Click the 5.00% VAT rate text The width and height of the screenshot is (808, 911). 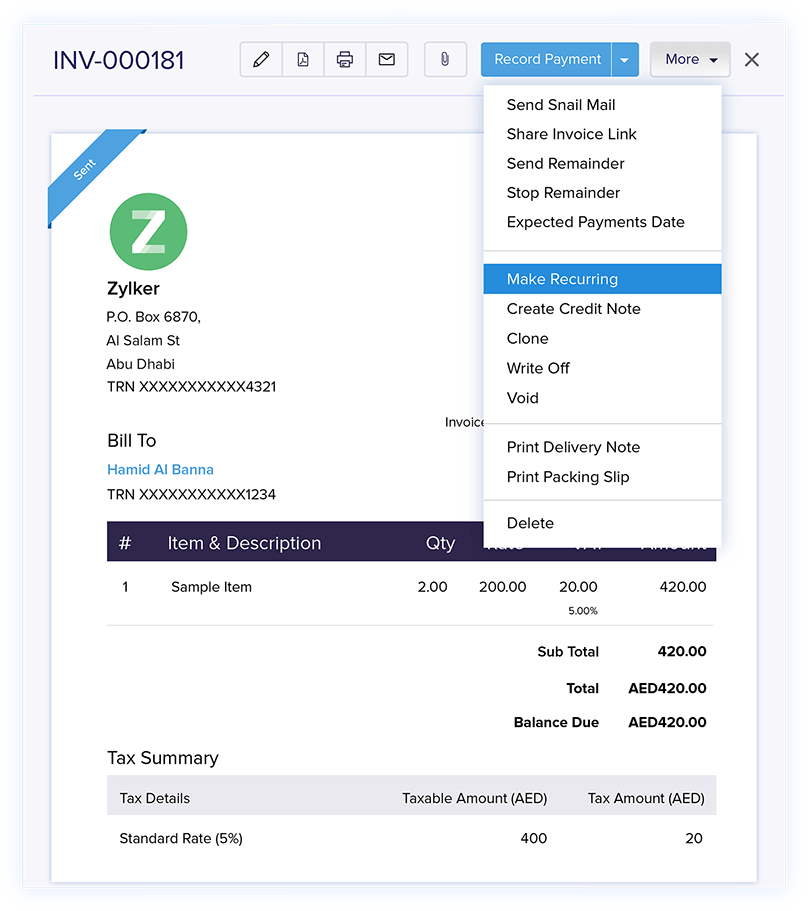click(x=583, y=611)
